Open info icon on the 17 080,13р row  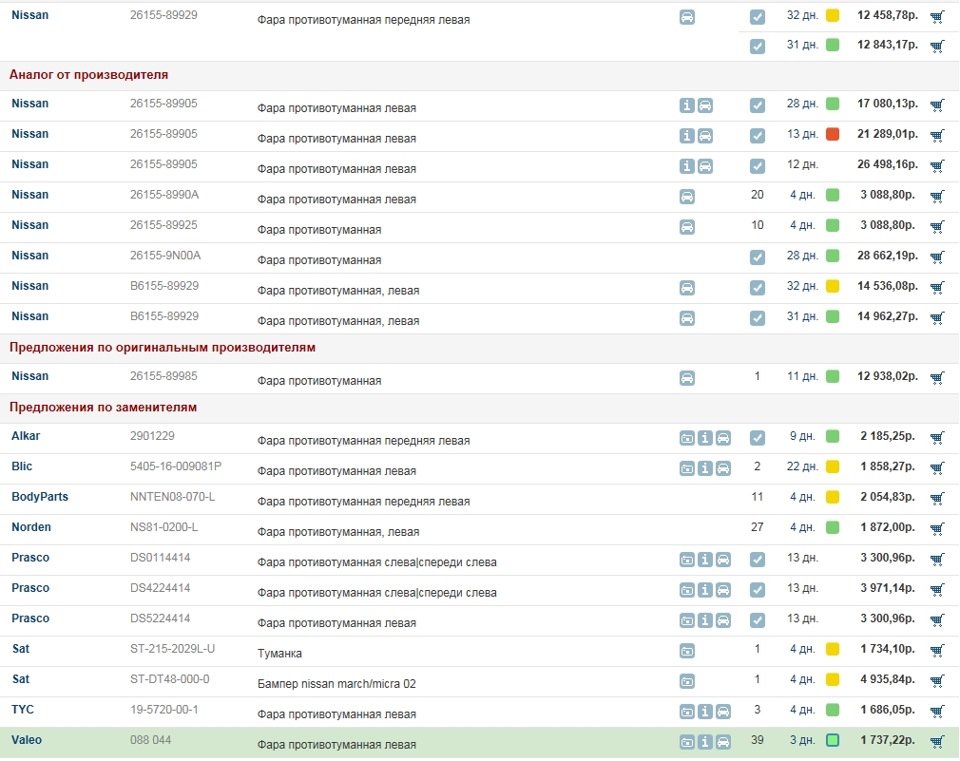(x=687, y=105)
